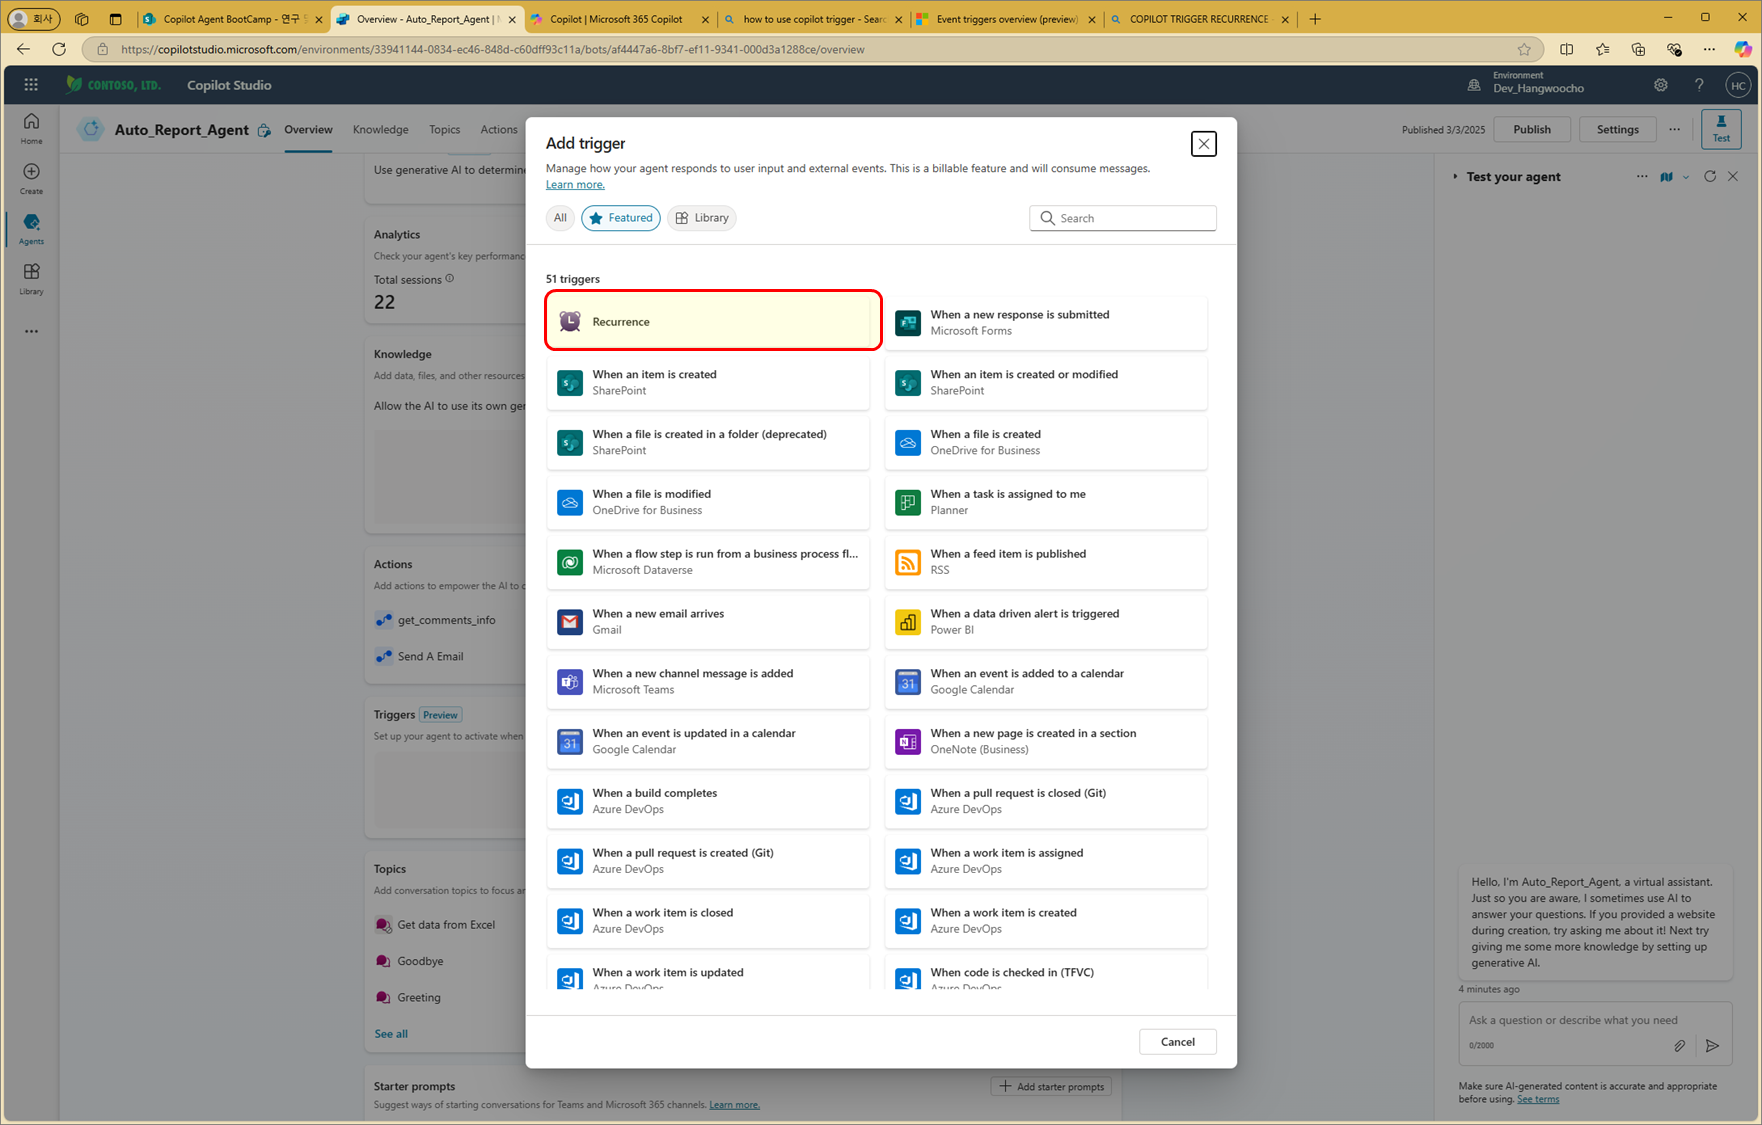Cancel the Add trigger dialog
The image size is (1762, 1125).
tap(1178, 1042)
